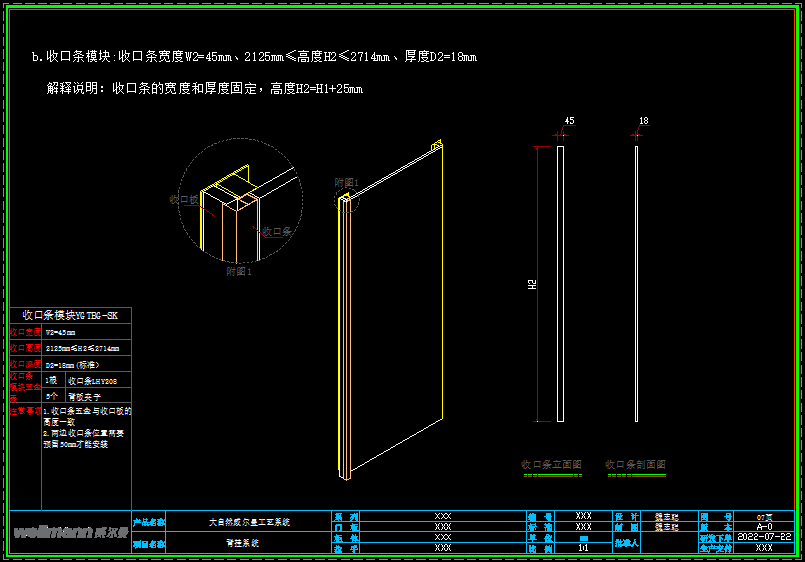Select the A-0 version cell
The image size is (805, 562).
click(x=764, y=526)
